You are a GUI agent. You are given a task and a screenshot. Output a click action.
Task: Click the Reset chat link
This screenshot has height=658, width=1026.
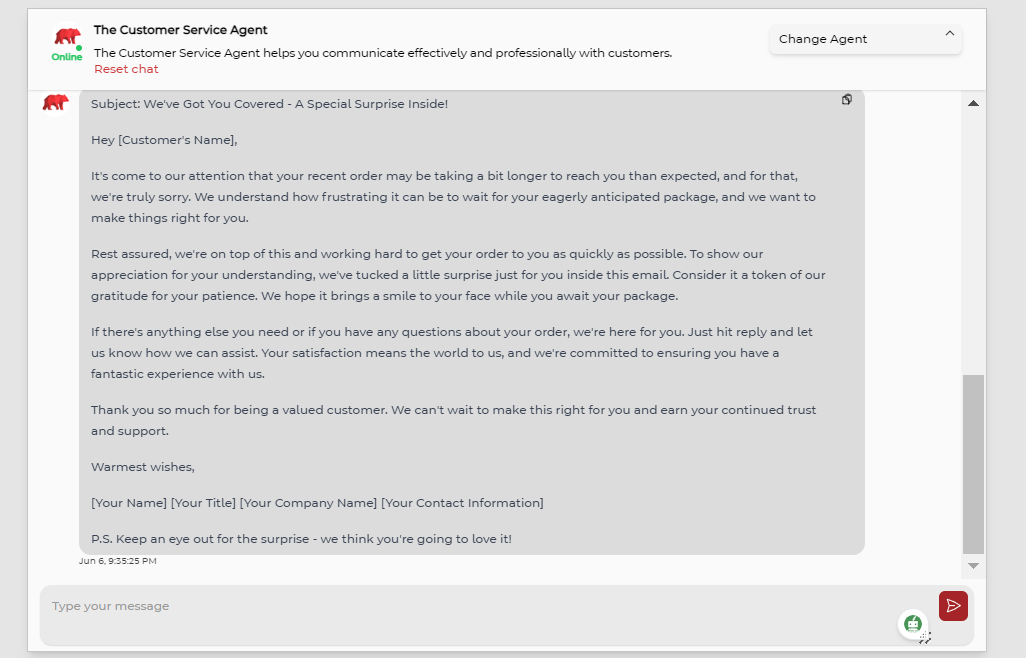point(126,69)
